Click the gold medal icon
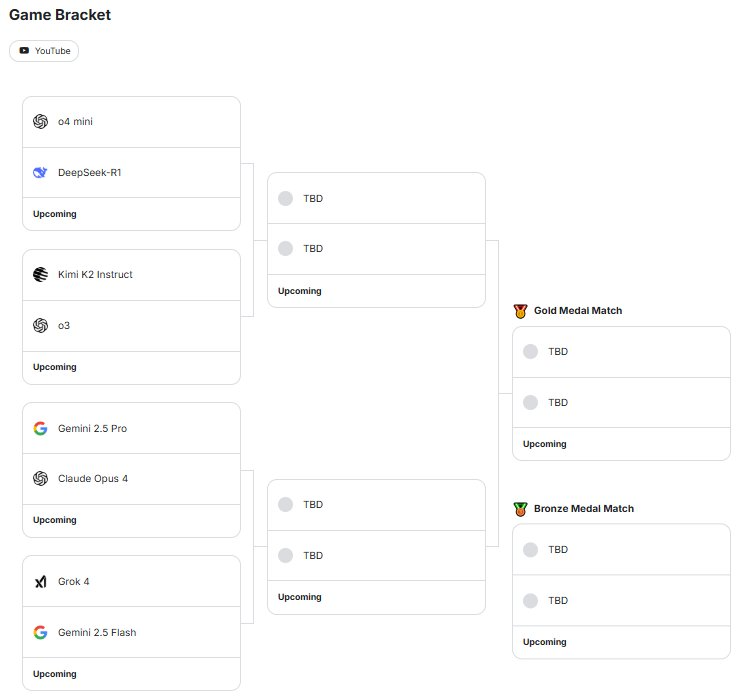Viewport: 739px width, 700px height. pyautogui.click(x=520, y=311)
